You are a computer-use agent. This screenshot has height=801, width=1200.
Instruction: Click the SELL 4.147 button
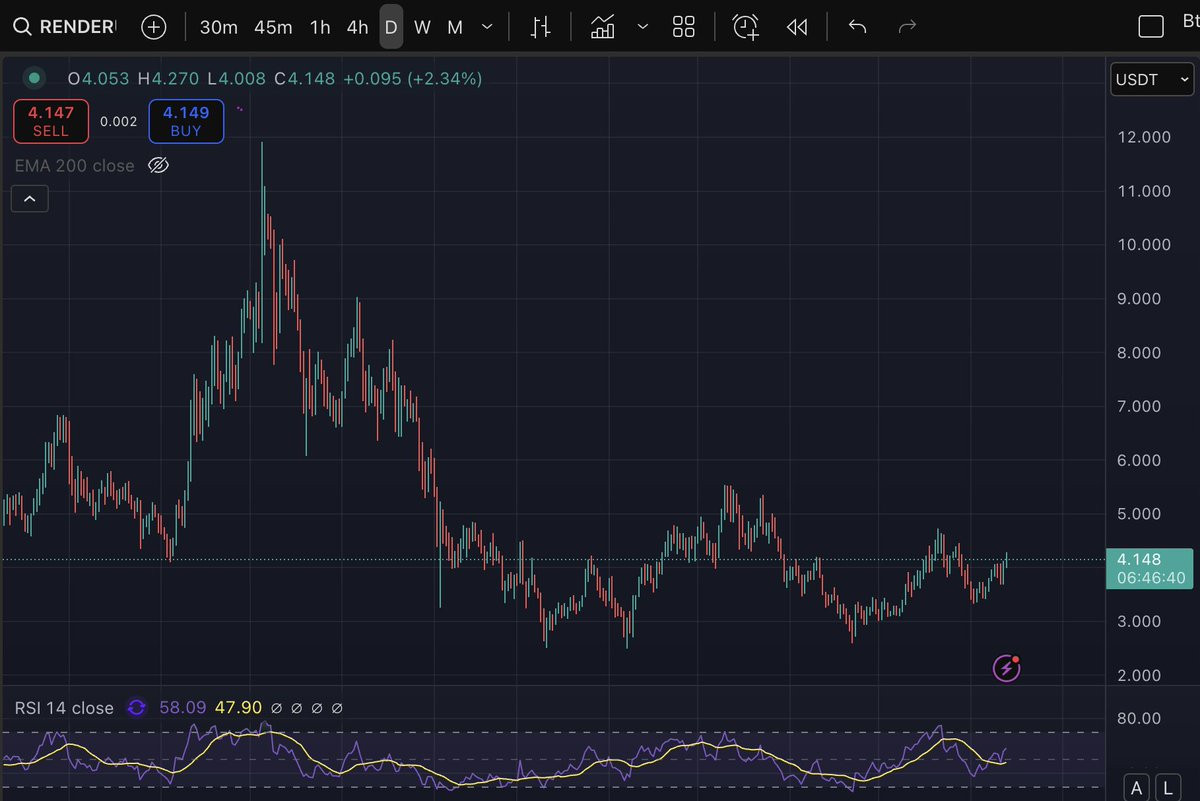51,121
